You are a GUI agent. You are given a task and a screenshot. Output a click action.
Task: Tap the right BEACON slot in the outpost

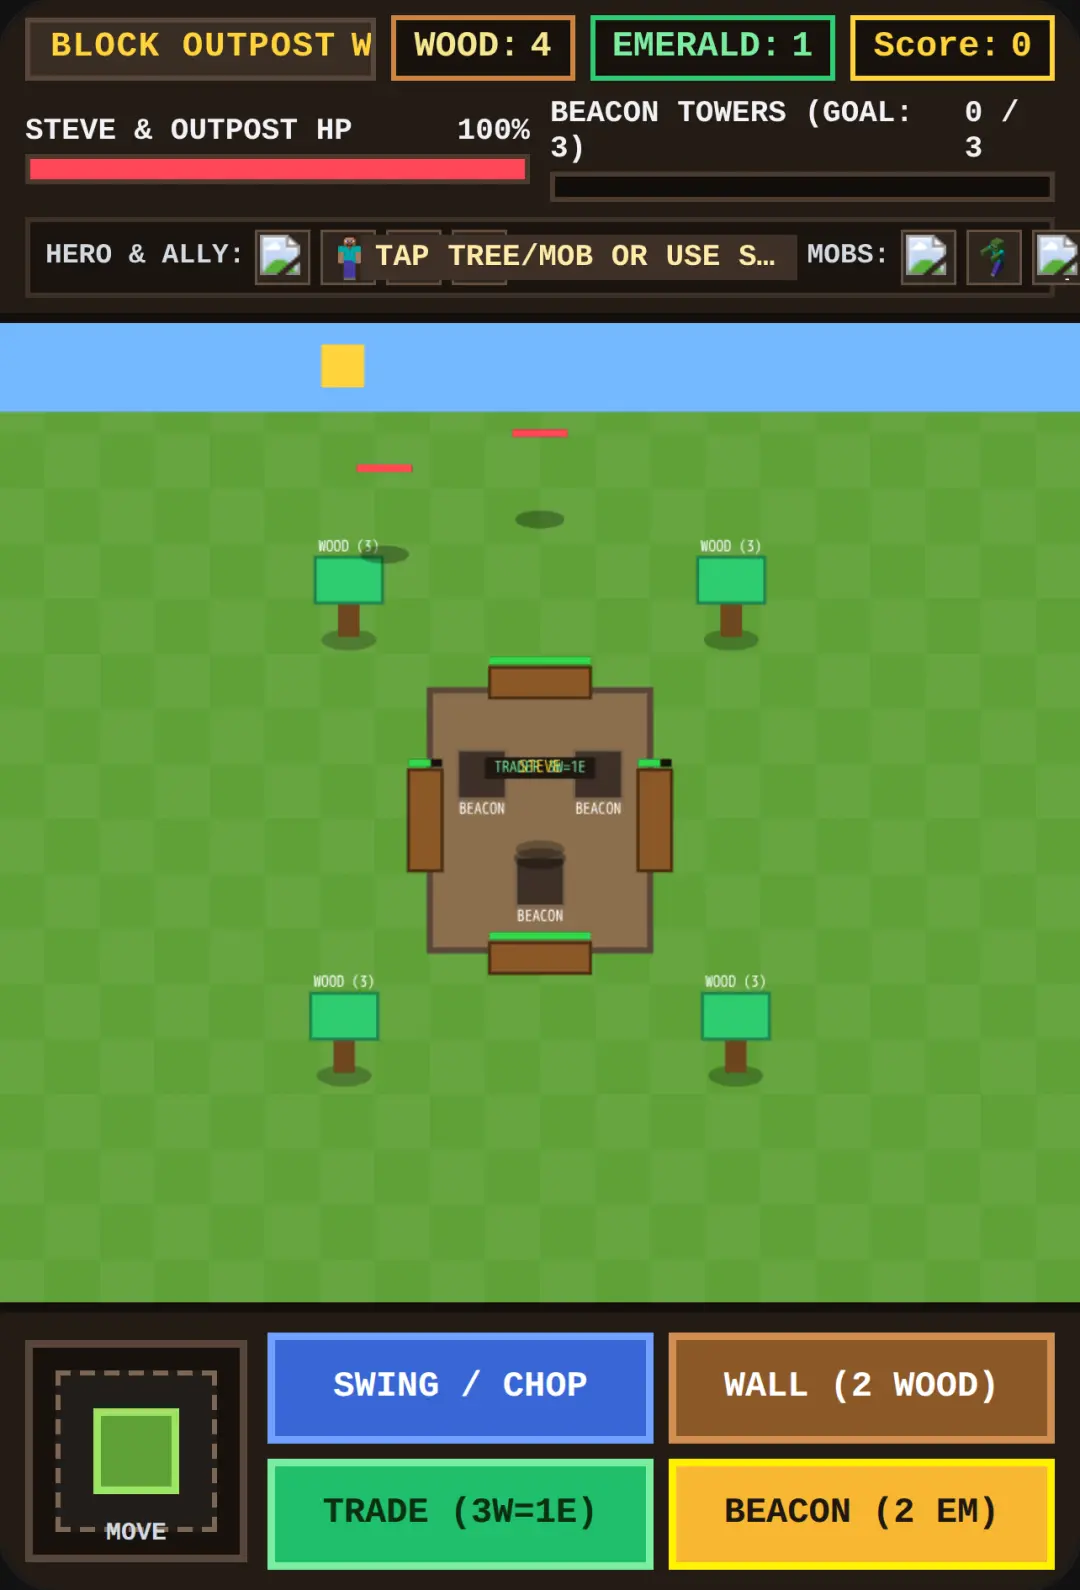pyautogui.click(x=598, y=775)
